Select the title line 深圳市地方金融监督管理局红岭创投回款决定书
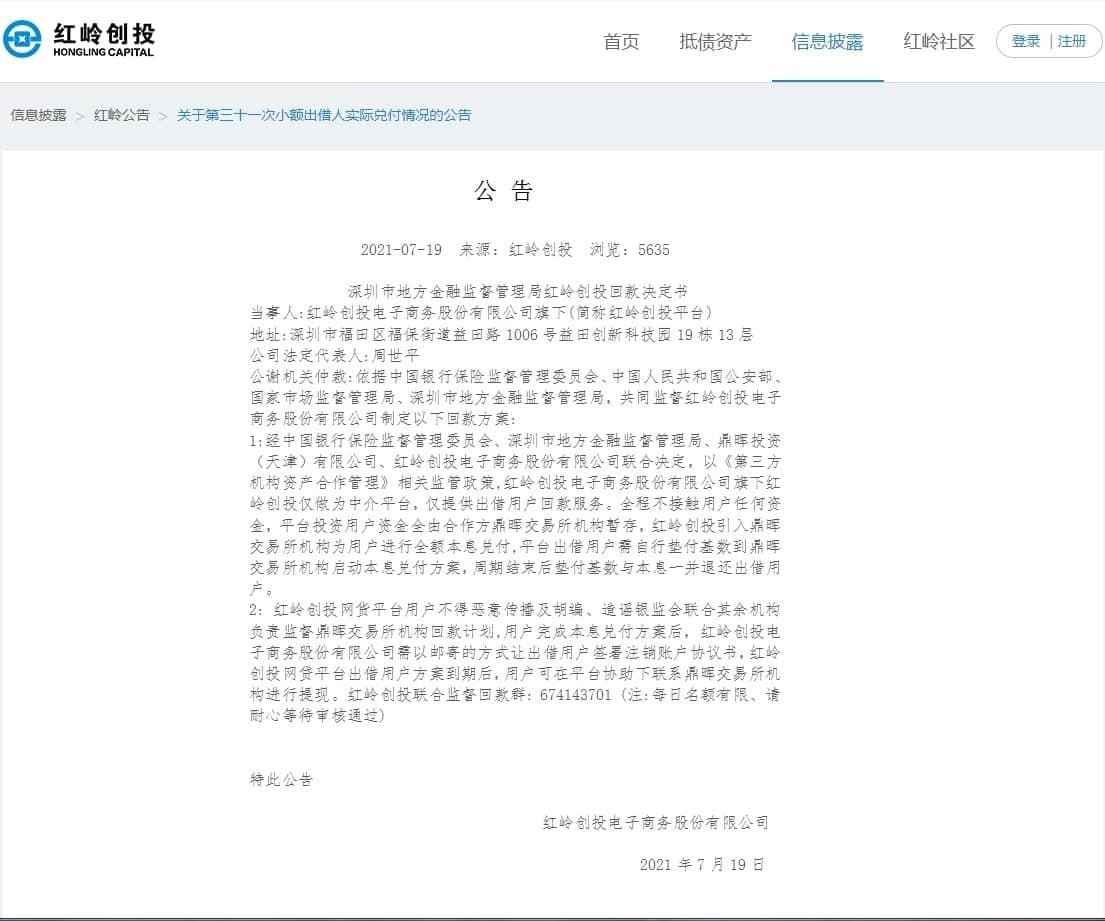This screenshot has height=921, width=1105. [518, 291]
